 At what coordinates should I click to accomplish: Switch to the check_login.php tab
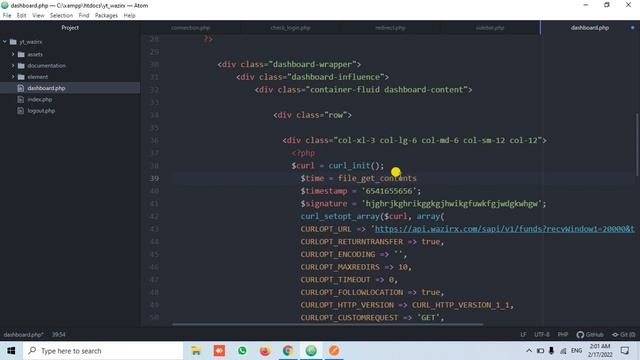tap(290, 28)
